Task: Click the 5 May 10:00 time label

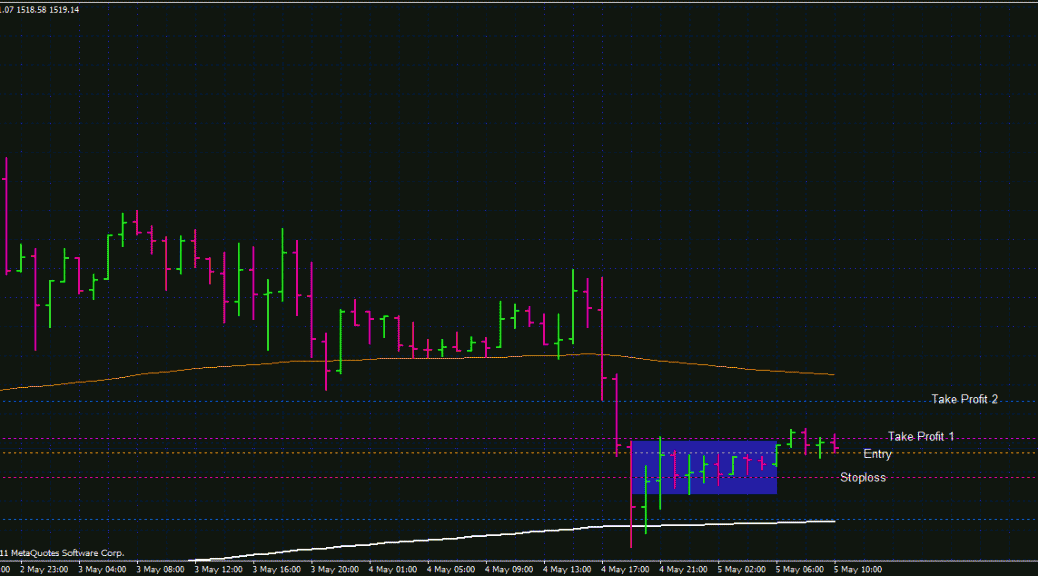Action: point(858,569)
